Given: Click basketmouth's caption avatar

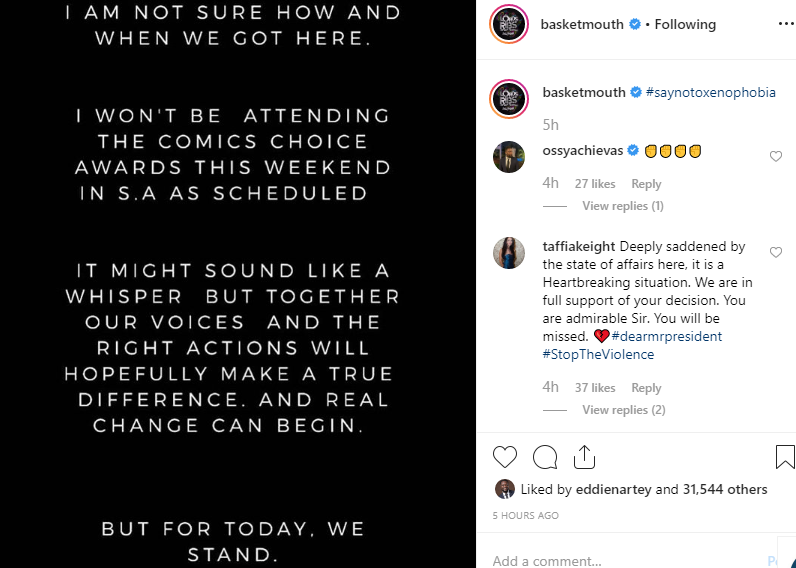Looking at the screenshot, I should pyautogui.click(x=508, y=99).
